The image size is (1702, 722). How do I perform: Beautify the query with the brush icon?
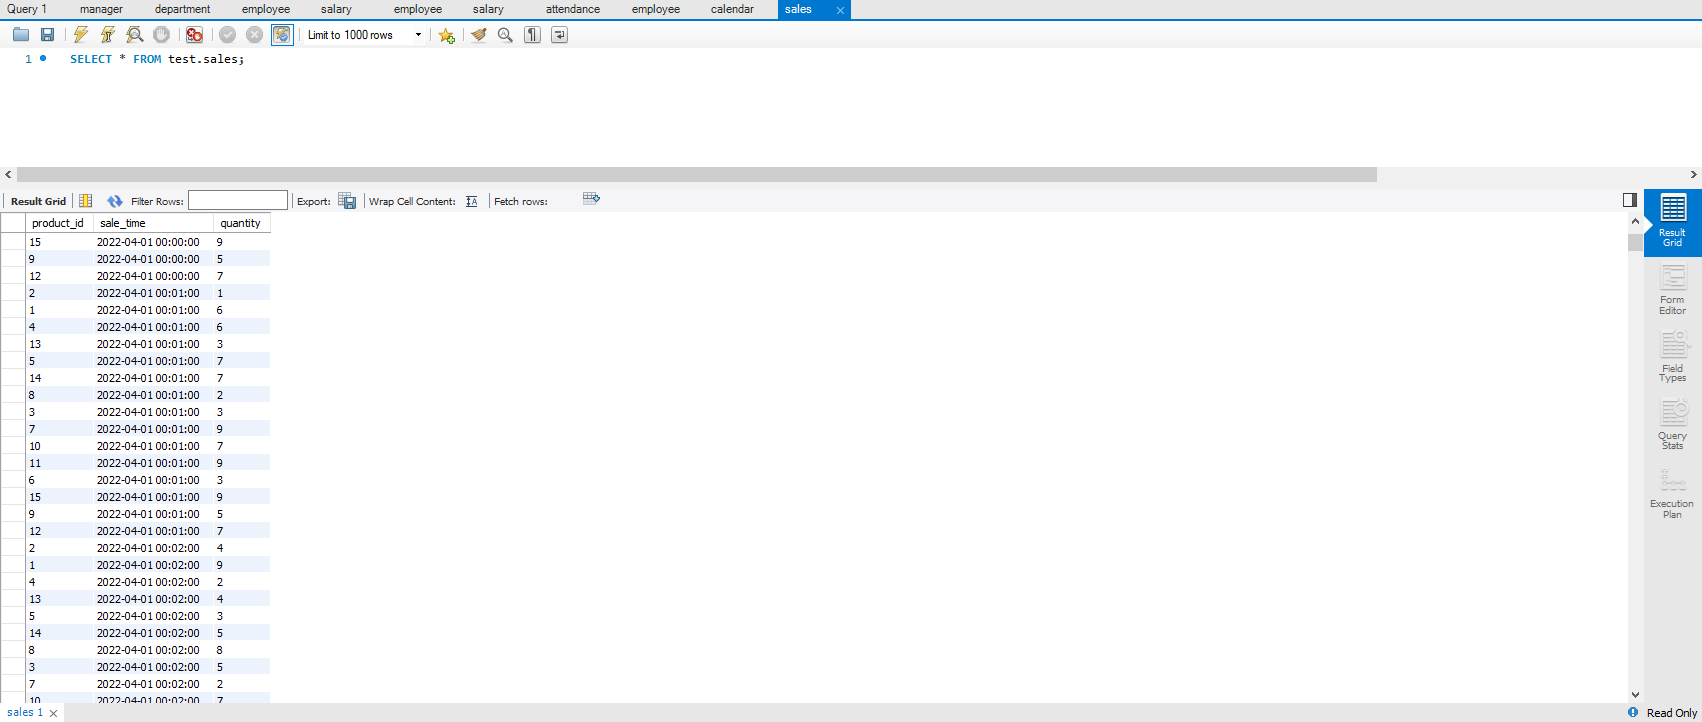pos(479,35)
